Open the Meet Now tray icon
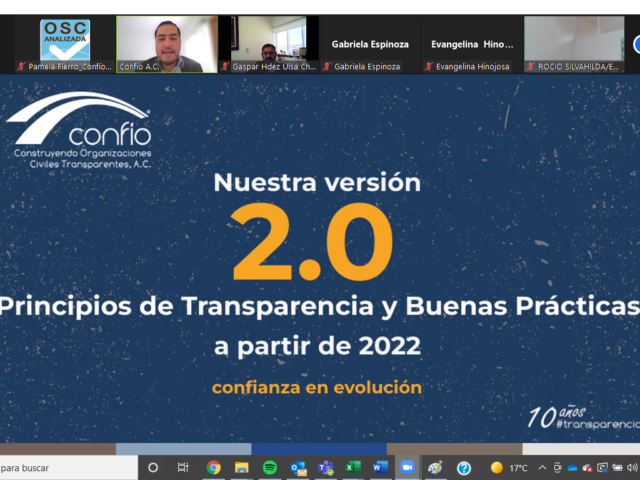This screenshot has width=640, height=480. (x=558, y=468)
